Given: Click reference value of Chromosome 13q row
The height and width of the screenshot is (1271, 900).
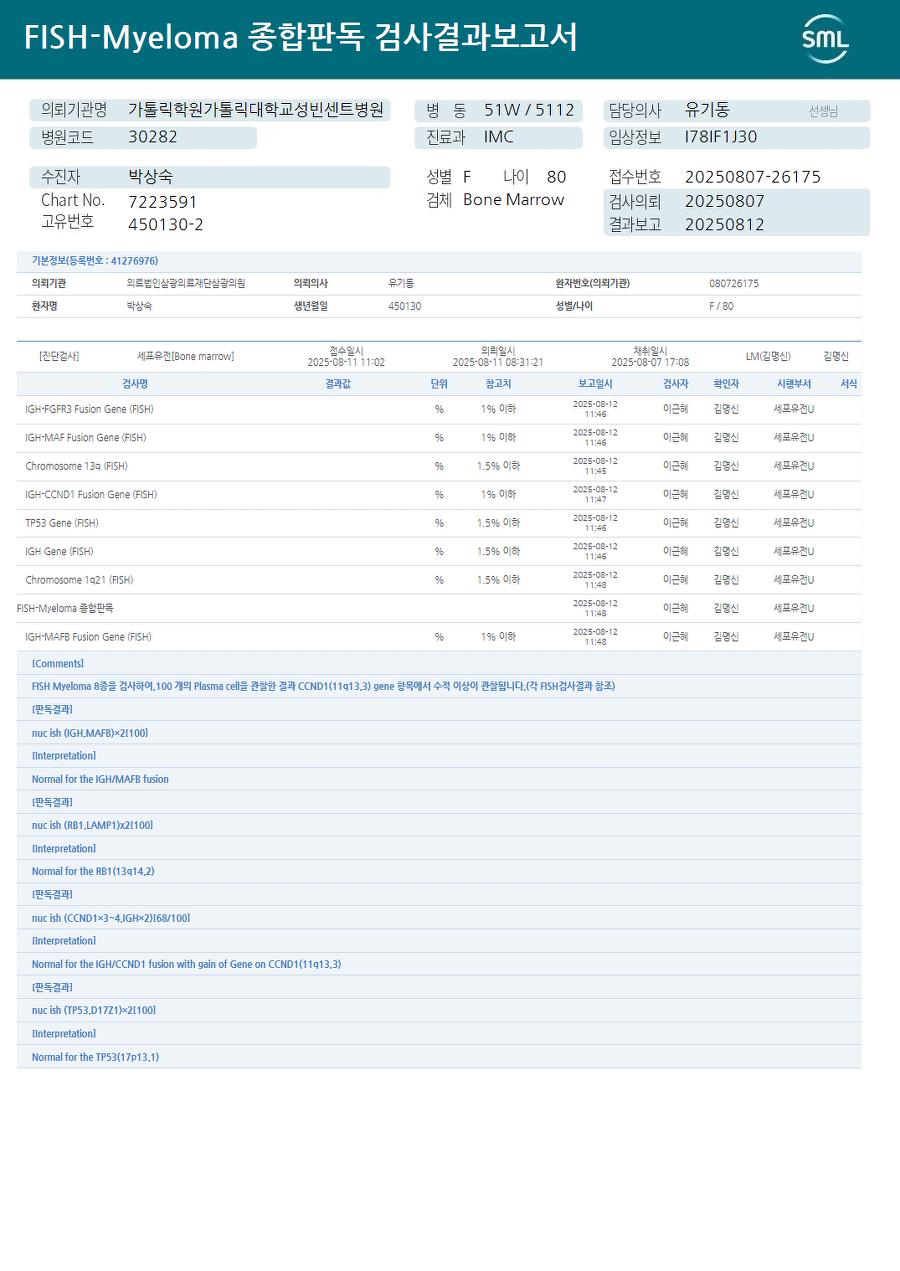Looking at the screenshot, I should [498, 466].
